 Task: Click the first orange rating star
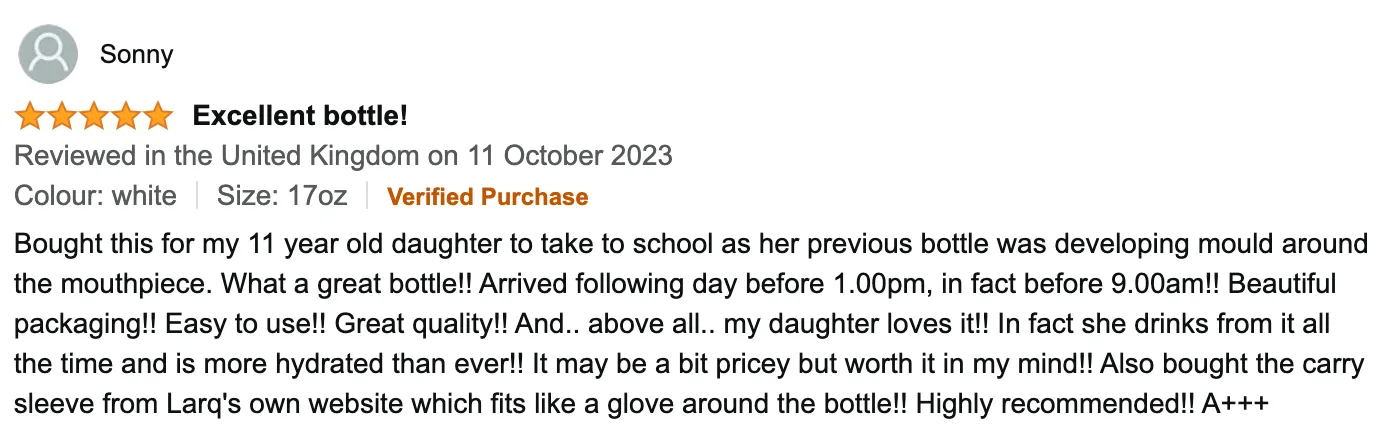coord(30,116)
